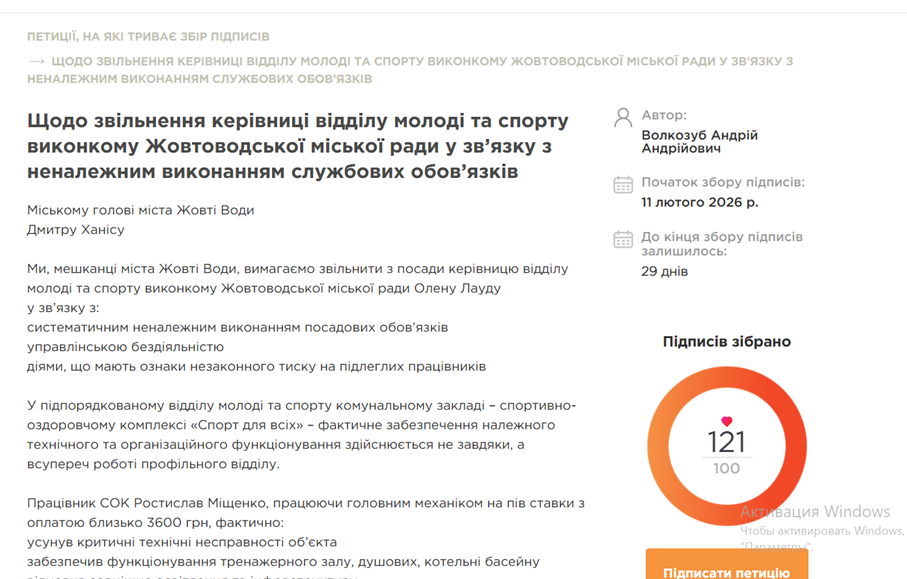Click the 'Підписів зібрано' heading
This screenshot has height=579, width=907.
tap(726, 342)
